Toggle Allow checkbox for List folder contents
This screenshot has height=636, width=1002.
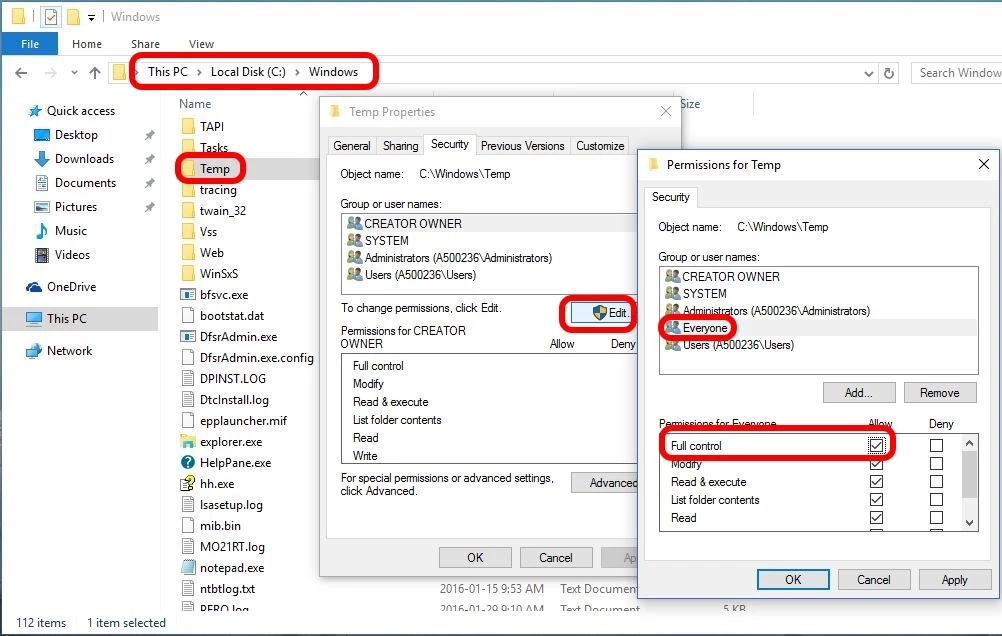click(876, 499)
